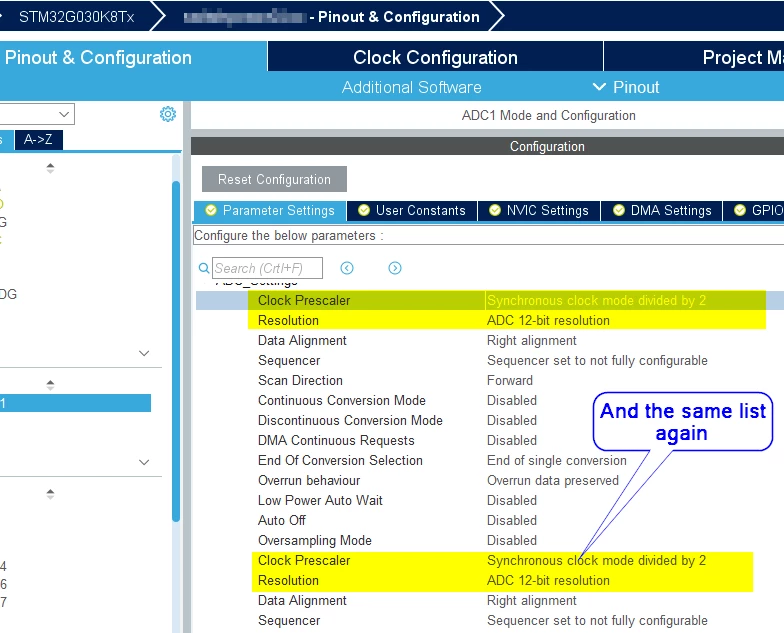
Task: Go to next search result arrow
Action: [395, 268]
